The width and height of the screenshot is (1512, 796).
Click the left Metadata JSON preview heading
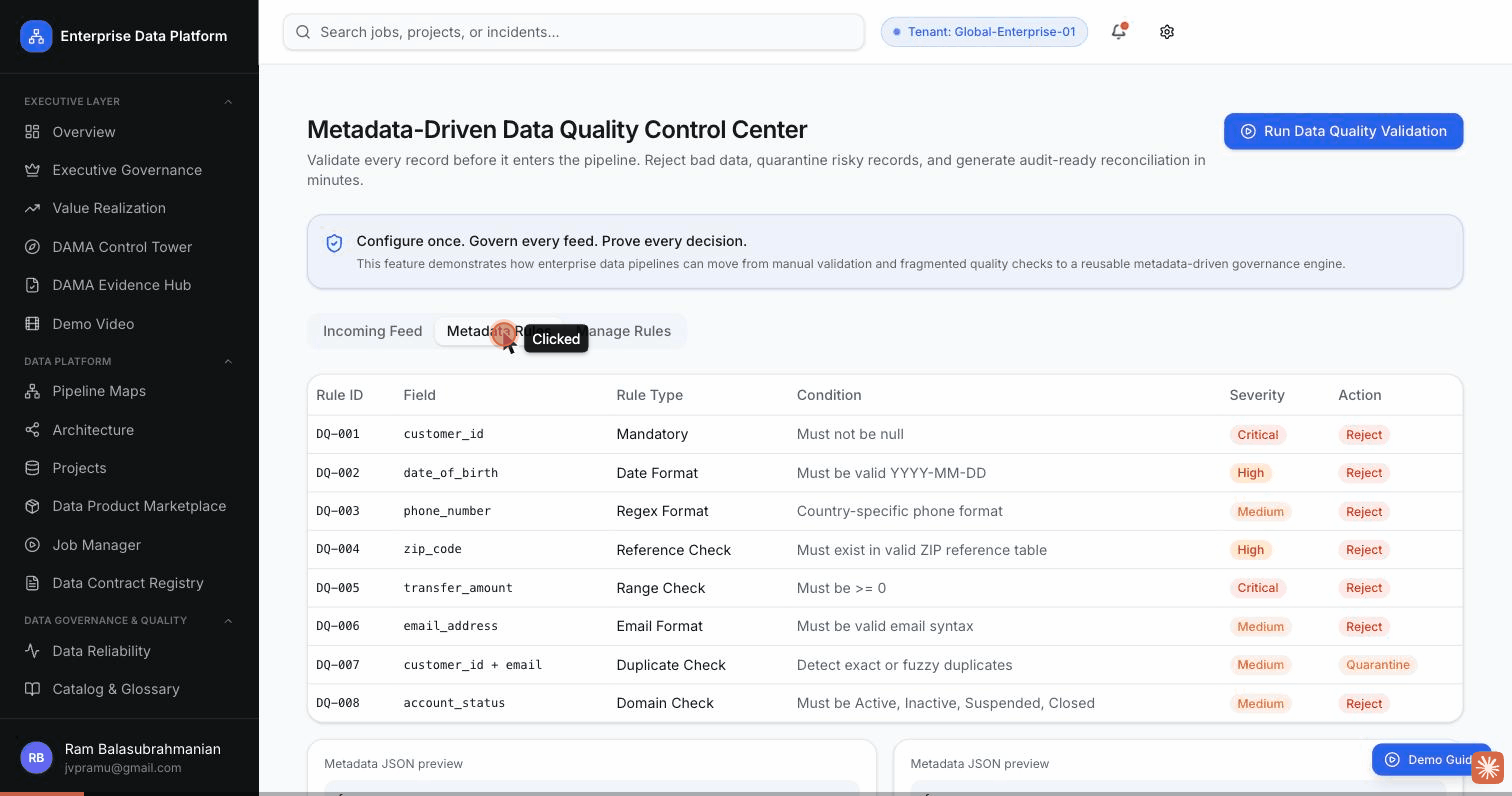coord(393,764)
